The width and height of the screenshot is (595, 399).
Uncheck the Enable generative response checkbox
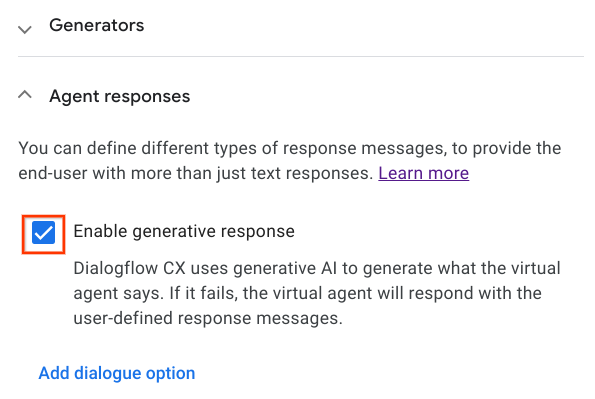tap(43, 232)
